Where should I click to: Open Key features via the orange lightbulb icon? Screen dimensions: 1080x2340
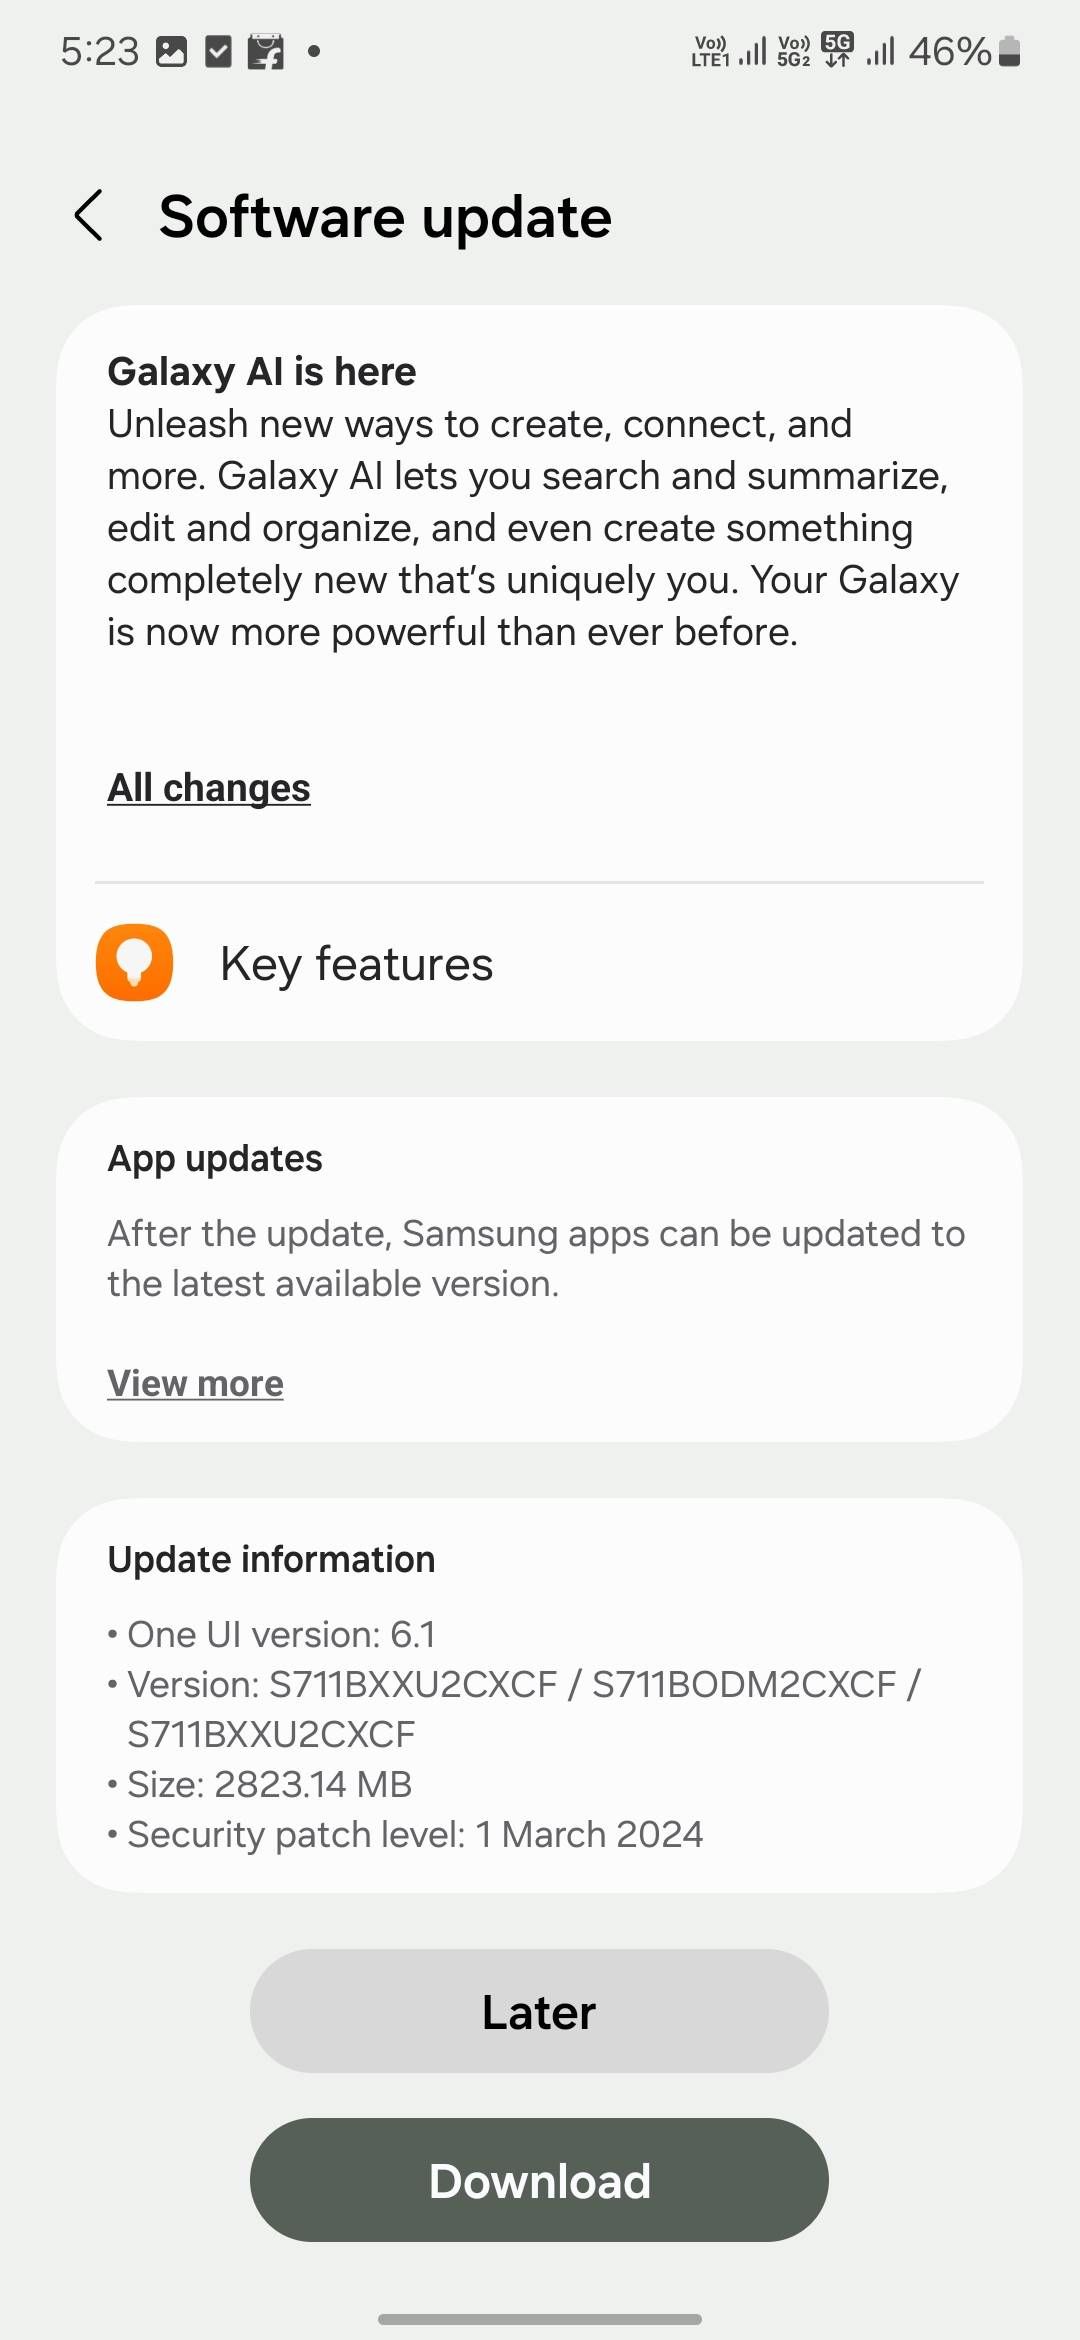pos(135,962)
